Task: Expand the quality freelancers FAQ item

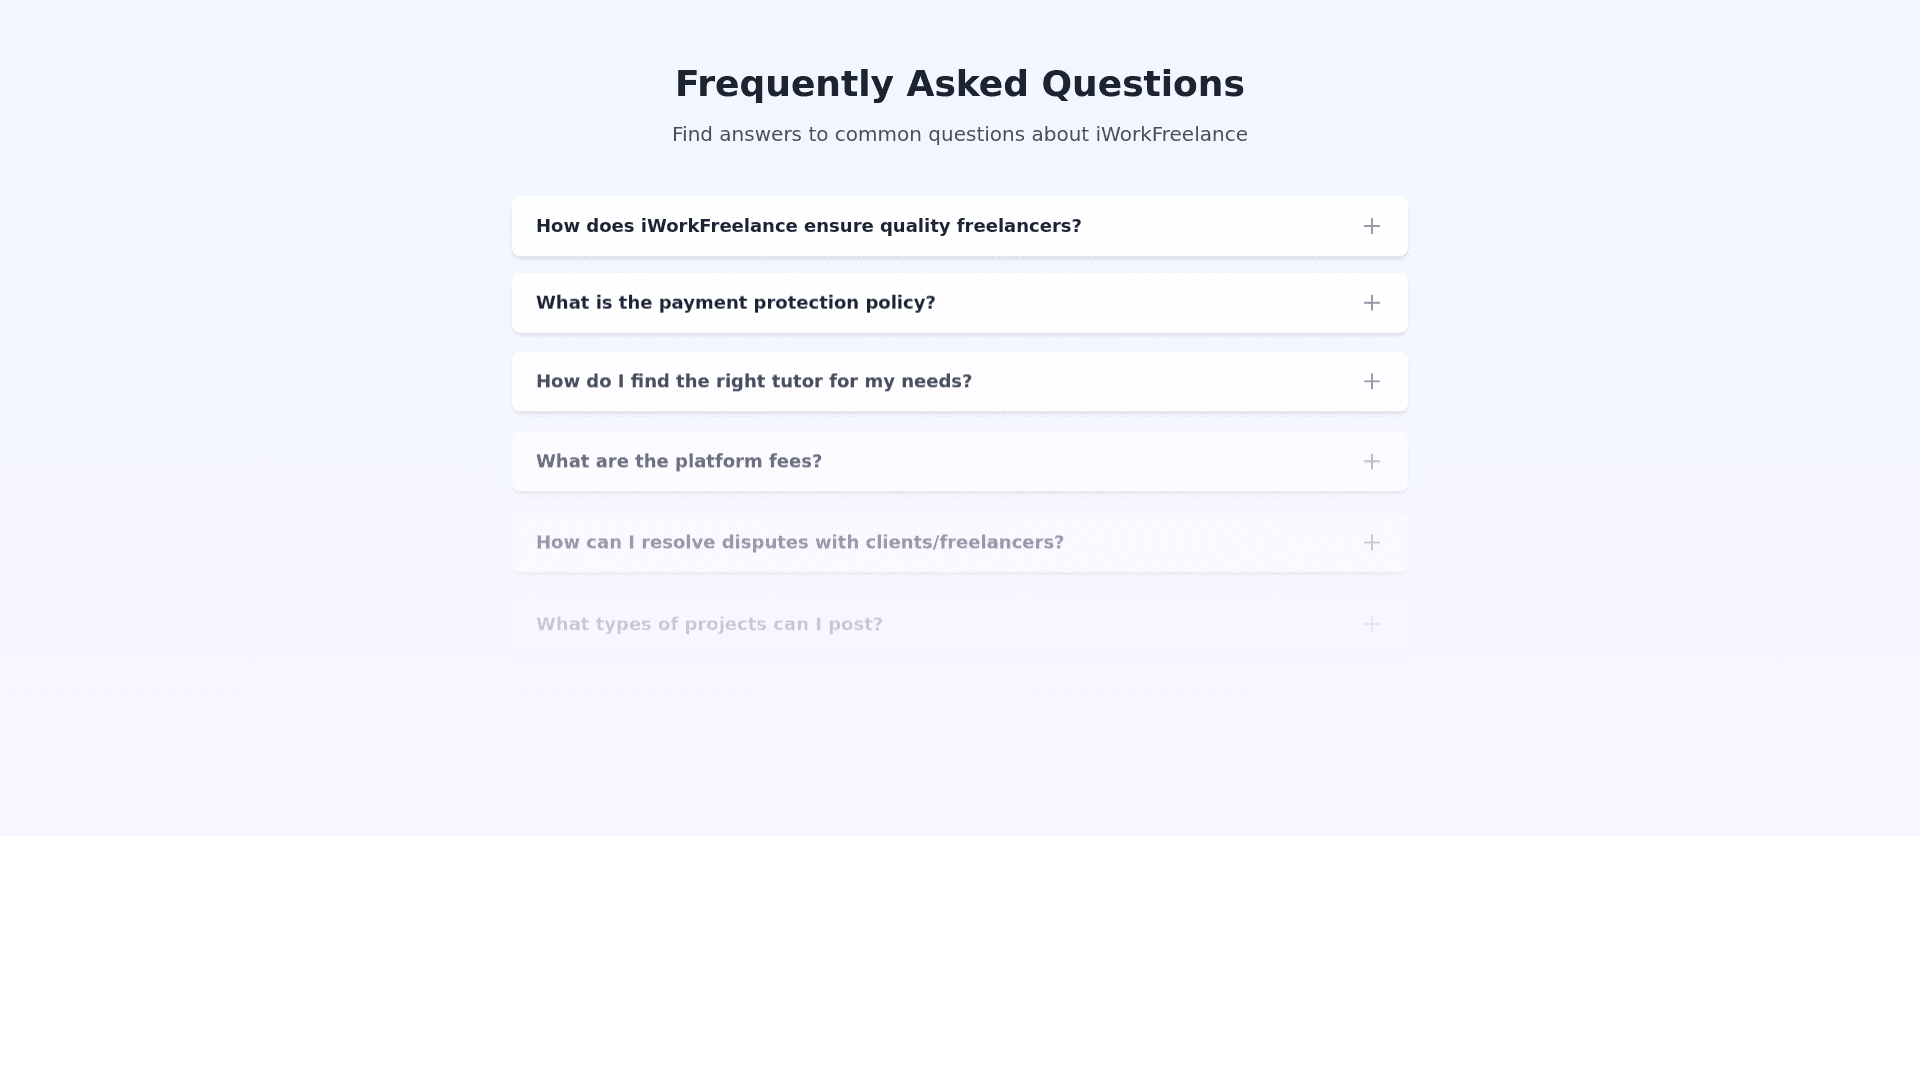Action: click(x=1200, y=226)
